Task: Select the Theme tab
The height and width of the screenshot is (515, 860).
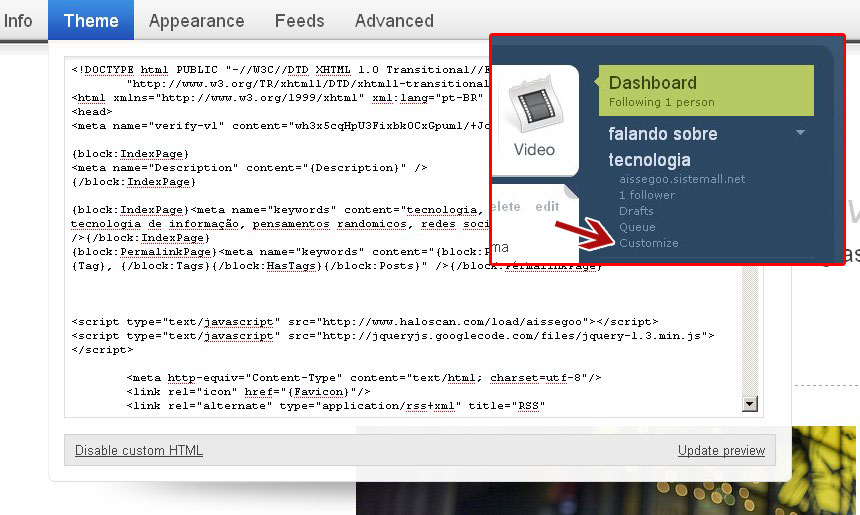Action: (91, 20)
